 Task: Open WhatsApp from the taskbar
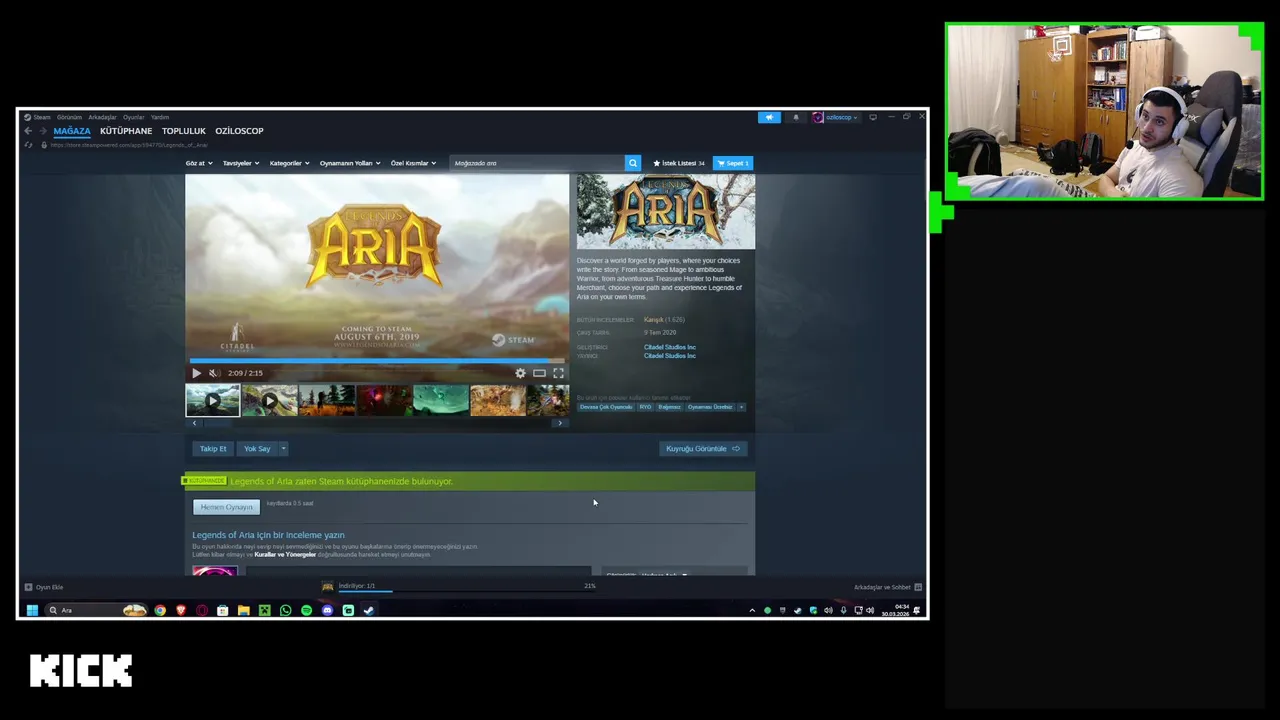tap(285, 610)
